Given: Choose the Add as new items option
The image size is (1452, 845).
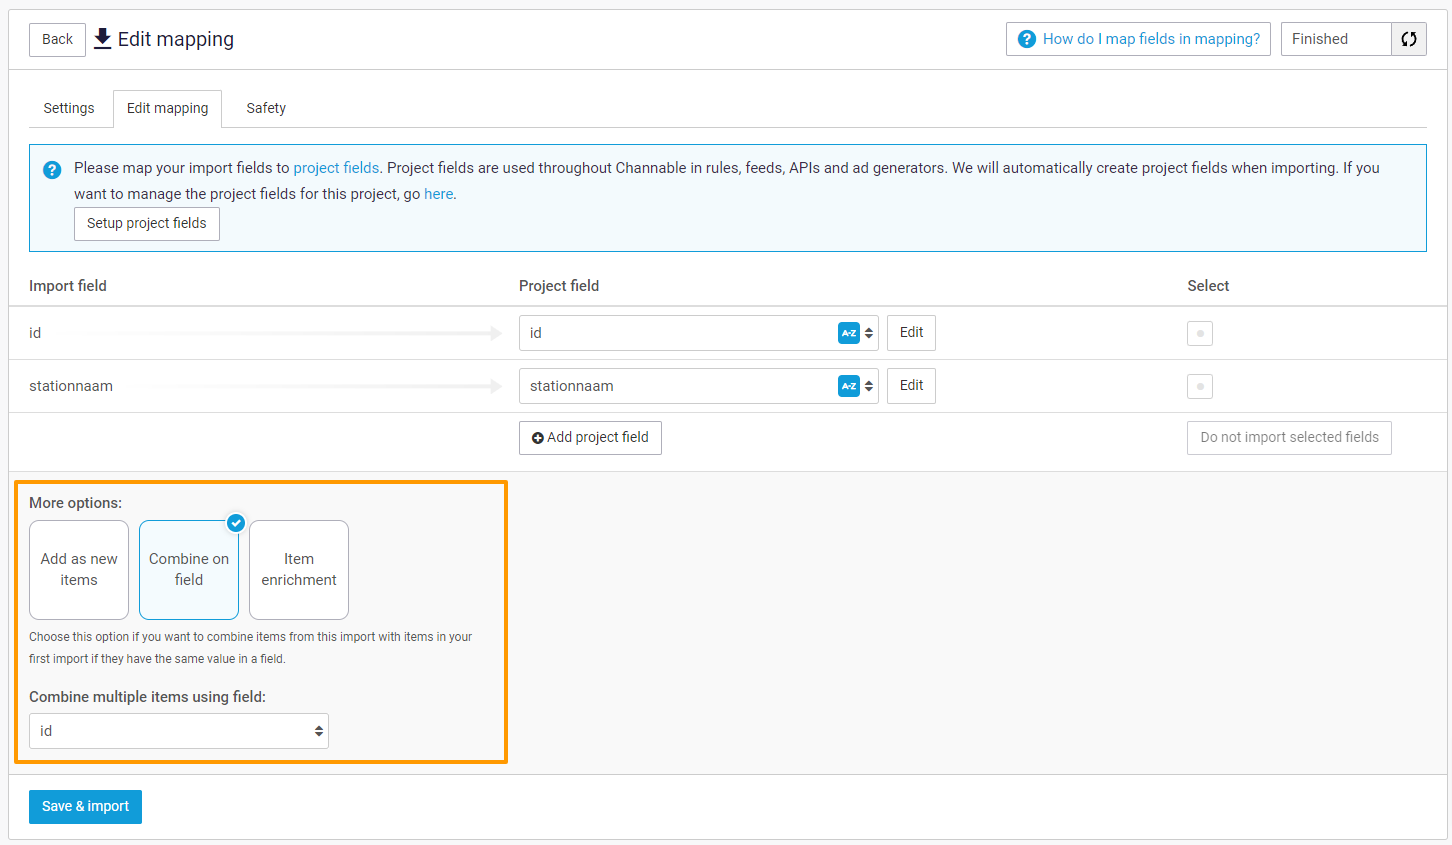Looking at the screenshot, I should point(79,570).
